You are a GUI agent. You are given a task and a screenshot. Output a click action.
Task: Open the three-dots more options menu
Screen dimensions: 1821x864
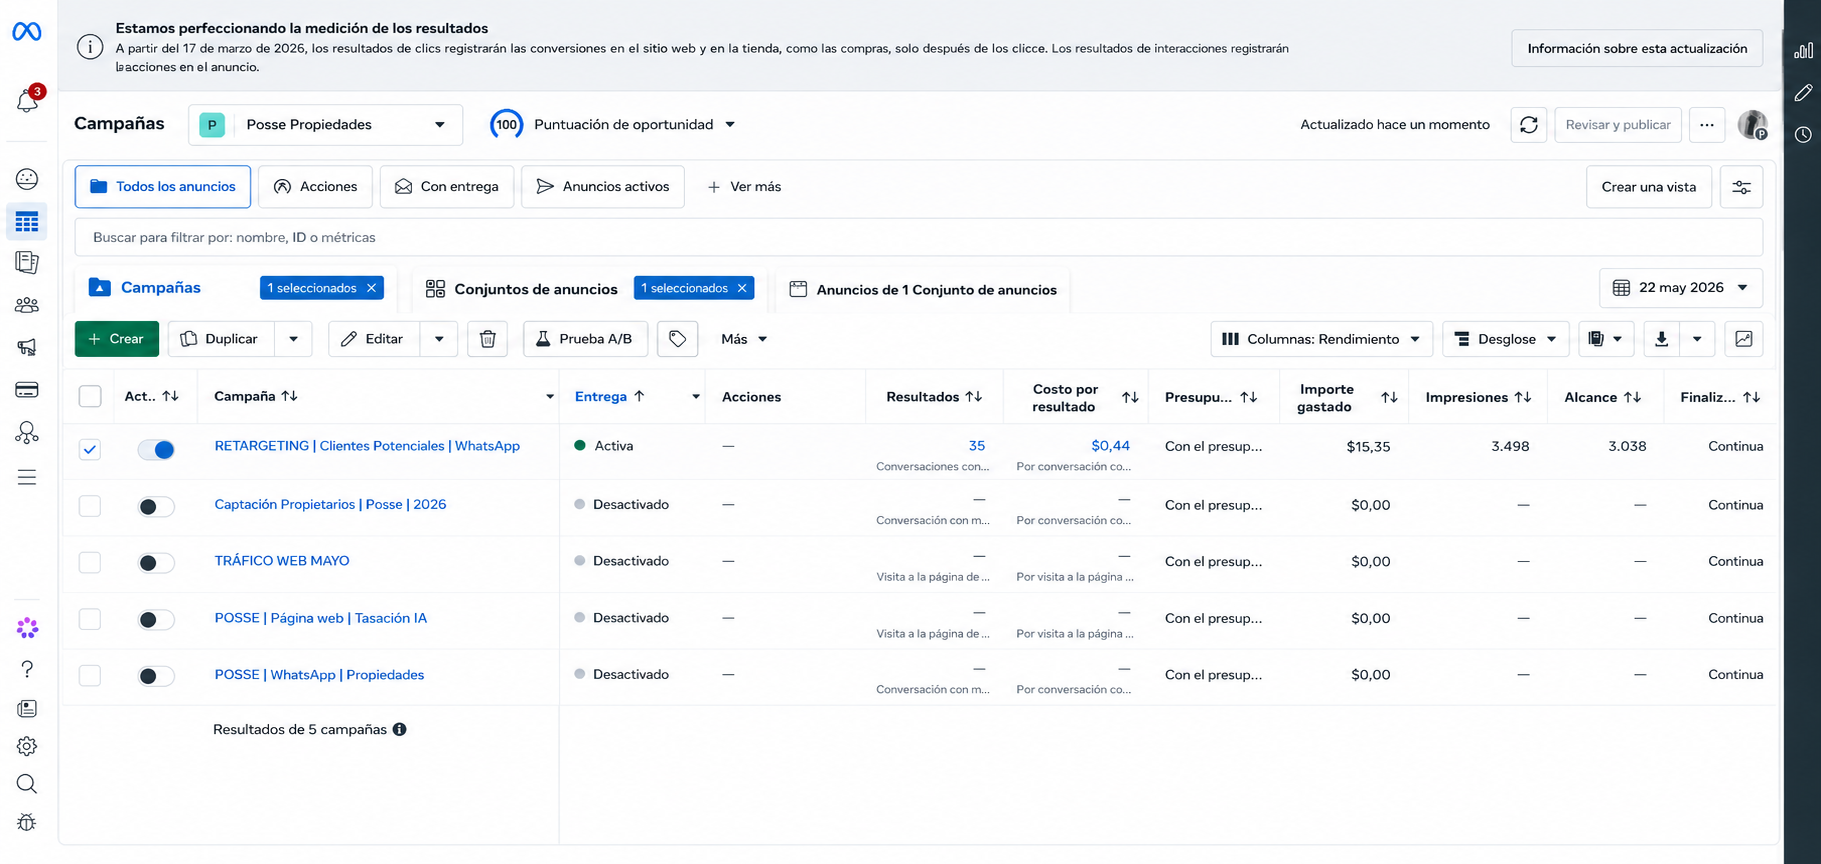(1707, 125)
